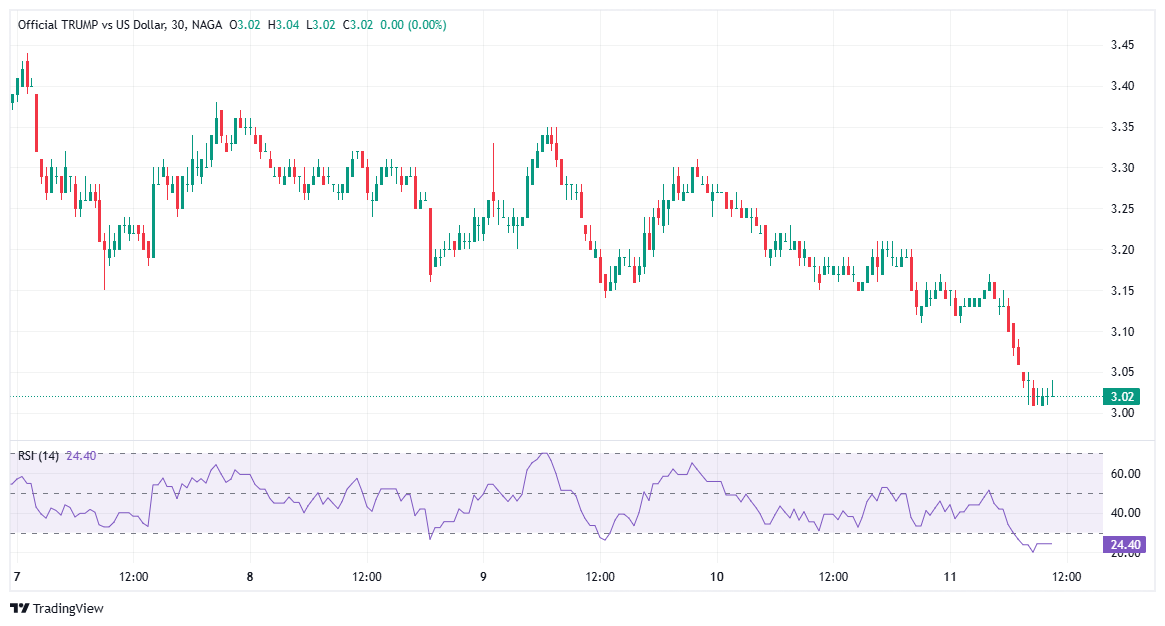Click the 60.00 RSI scale label
The image size is (1165, 626).
click(1126, 474)
